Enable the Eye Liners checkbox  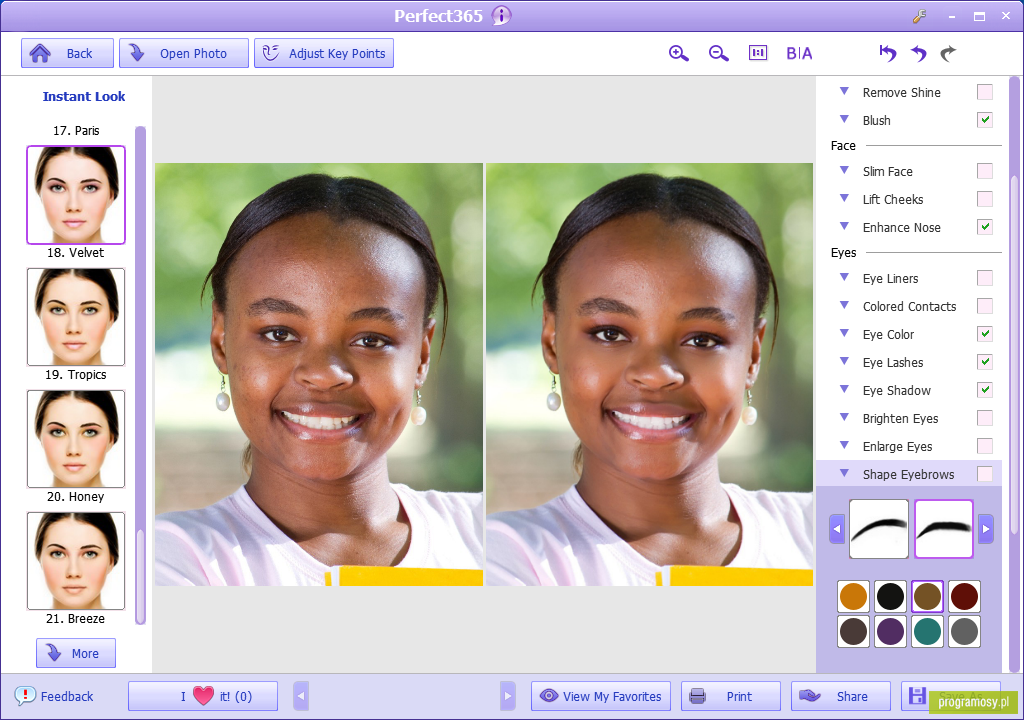(x=985, y=278)
